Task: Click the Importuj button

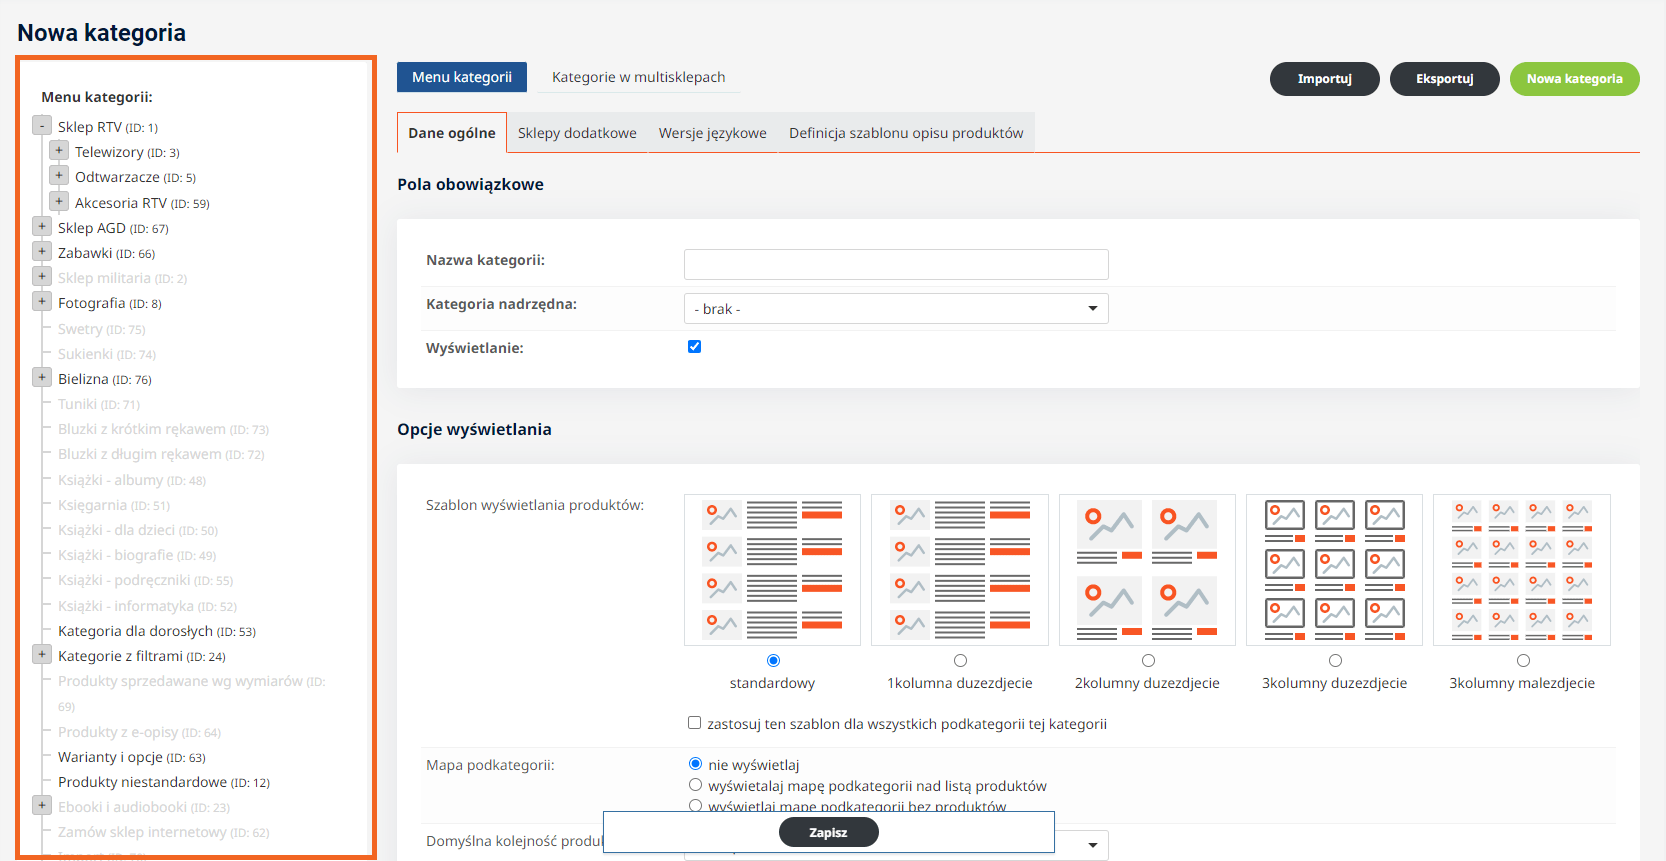Action: click(x=1324, y=79)
